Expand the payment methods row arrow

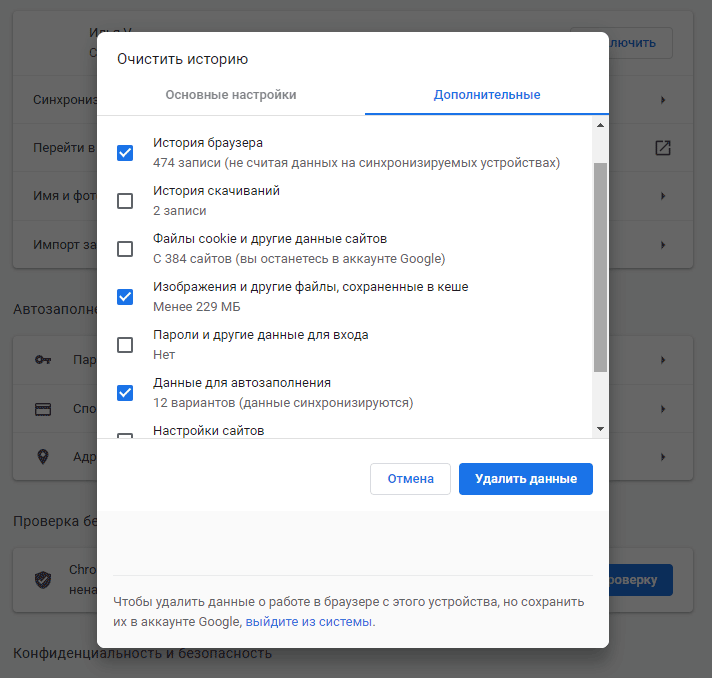coord(663,409)
